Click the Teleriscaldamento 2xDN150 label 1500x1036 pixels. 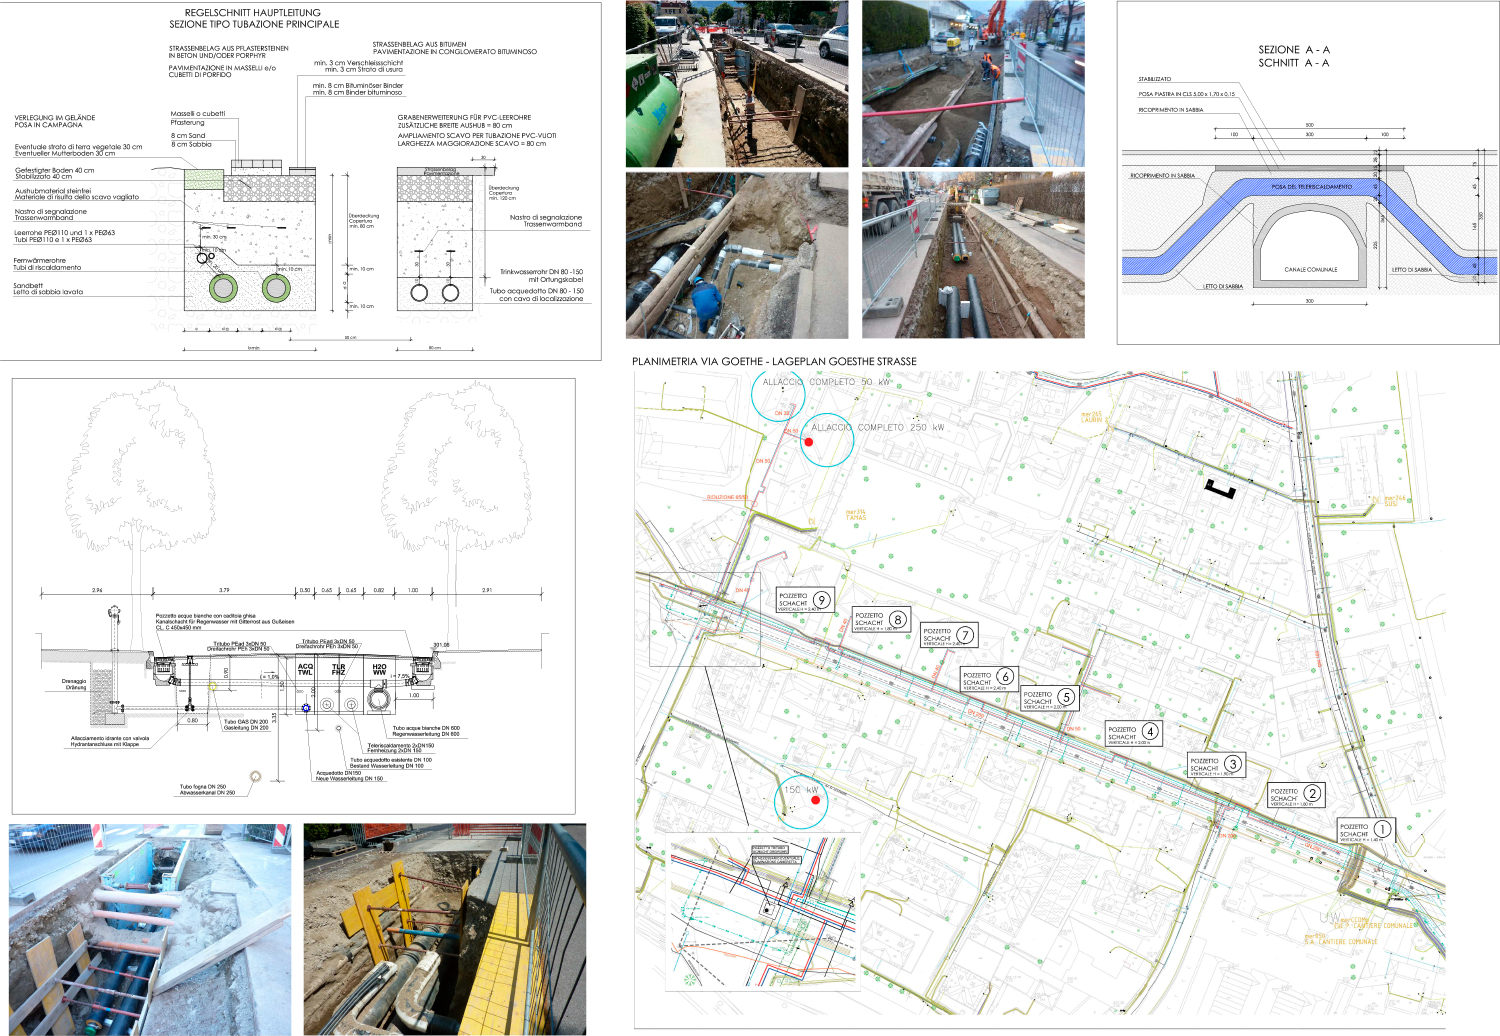(x=401, y=747)
